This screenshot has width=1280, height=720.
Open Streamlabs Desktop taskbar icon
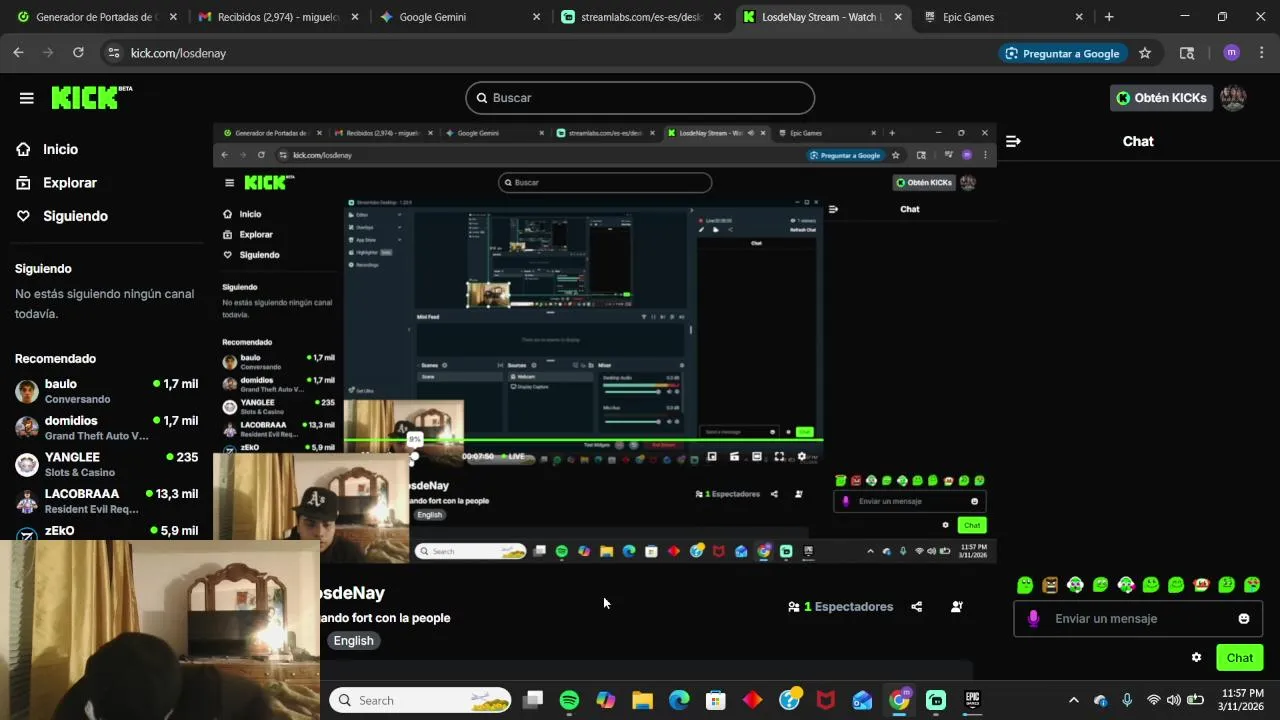[x=936, y=700]
